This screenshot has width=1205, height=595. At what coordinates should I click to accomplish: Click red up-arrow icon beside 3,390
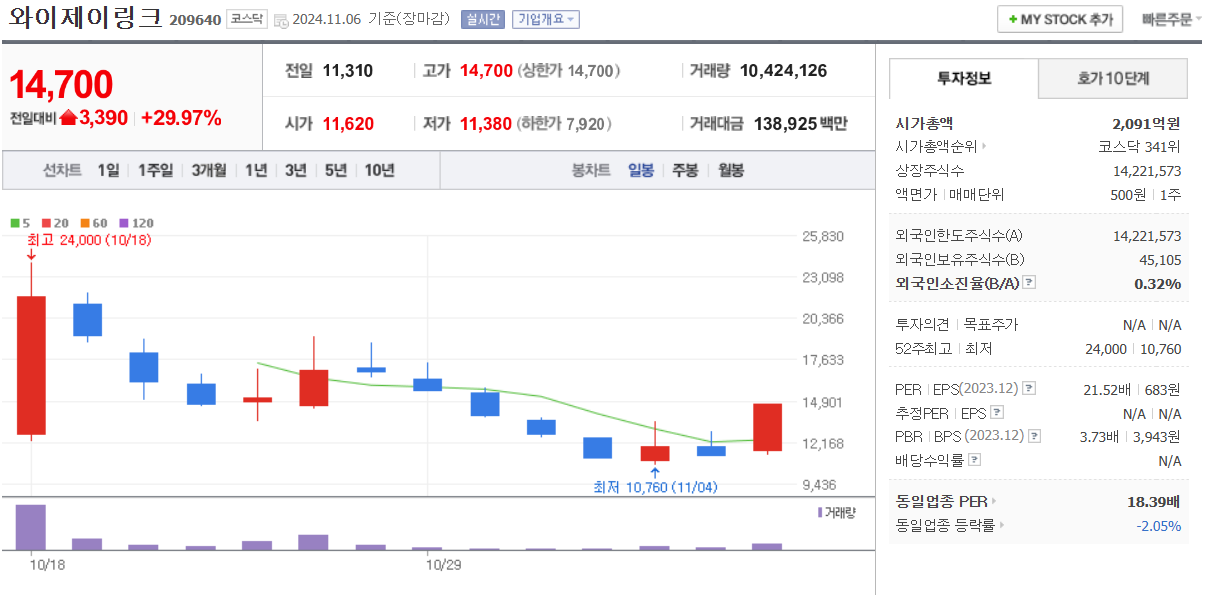[69, 118]
